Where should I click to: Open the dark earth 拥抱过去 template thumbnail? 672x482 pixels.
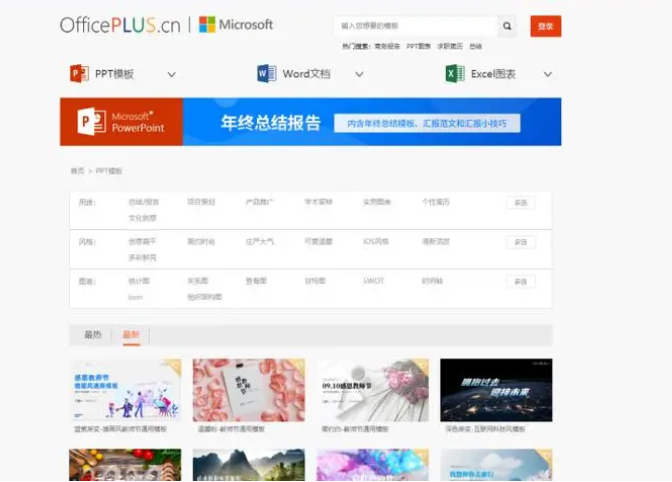(496, 390)
